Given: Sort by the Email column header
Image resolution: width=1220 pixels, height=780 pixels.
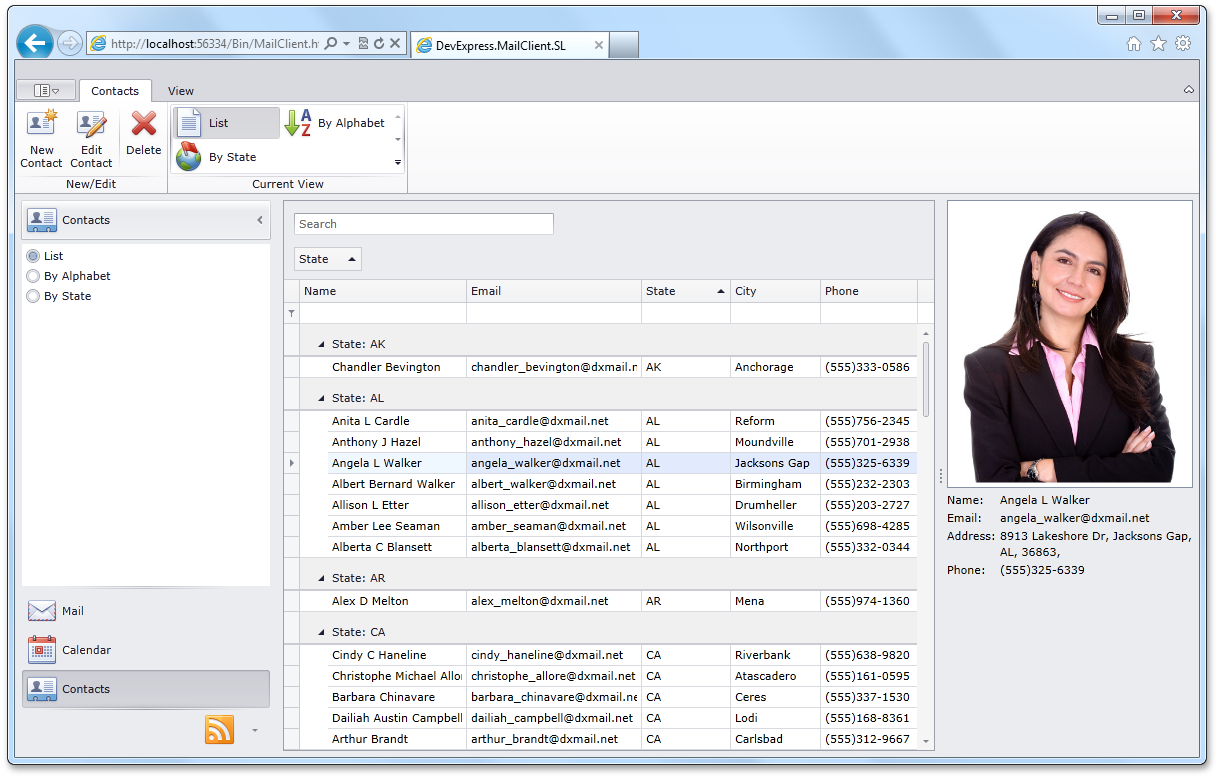Looking at the screenshot, I should [x=553, y=291].
